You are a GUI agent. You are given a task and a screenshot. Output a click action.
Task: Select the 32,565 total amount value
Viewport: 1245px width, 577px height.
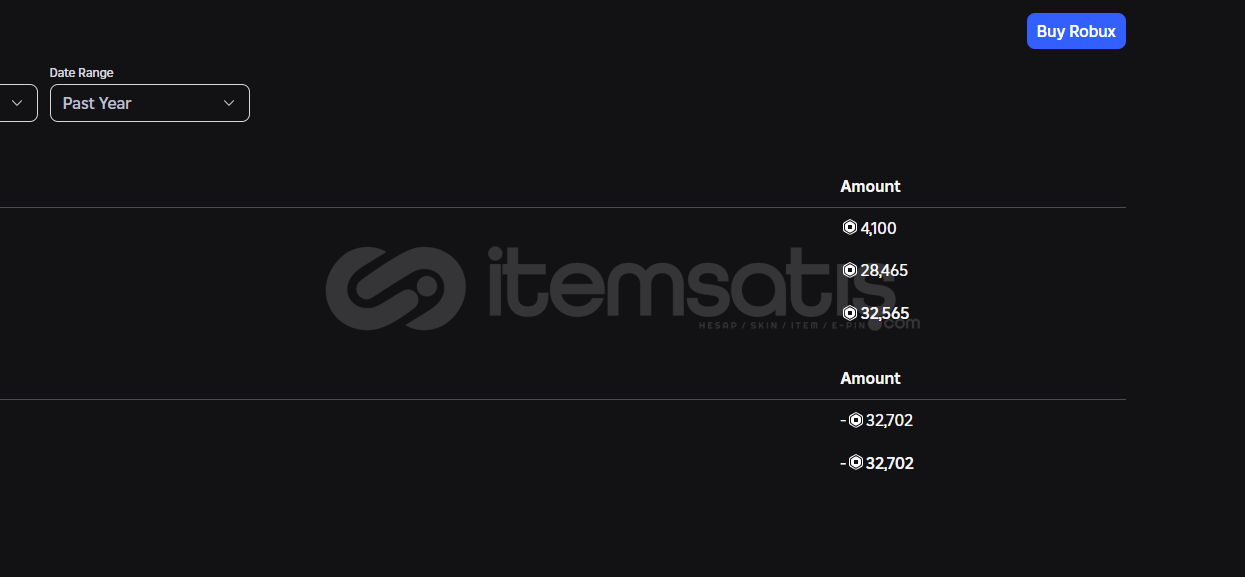click(885, 313)
